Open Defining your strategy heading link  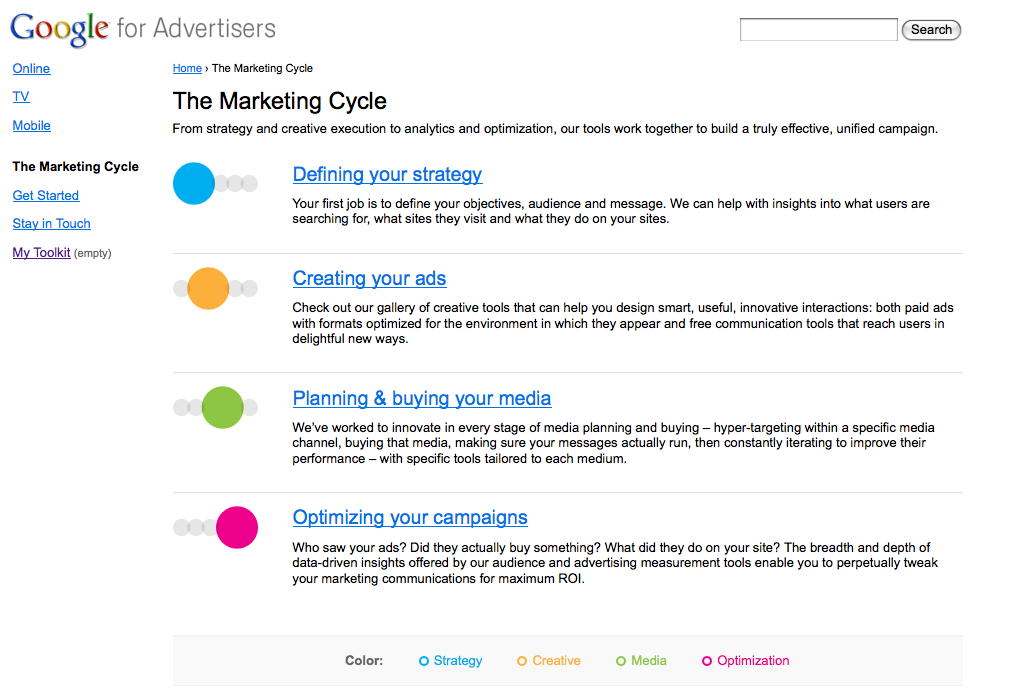coord(387,175)
